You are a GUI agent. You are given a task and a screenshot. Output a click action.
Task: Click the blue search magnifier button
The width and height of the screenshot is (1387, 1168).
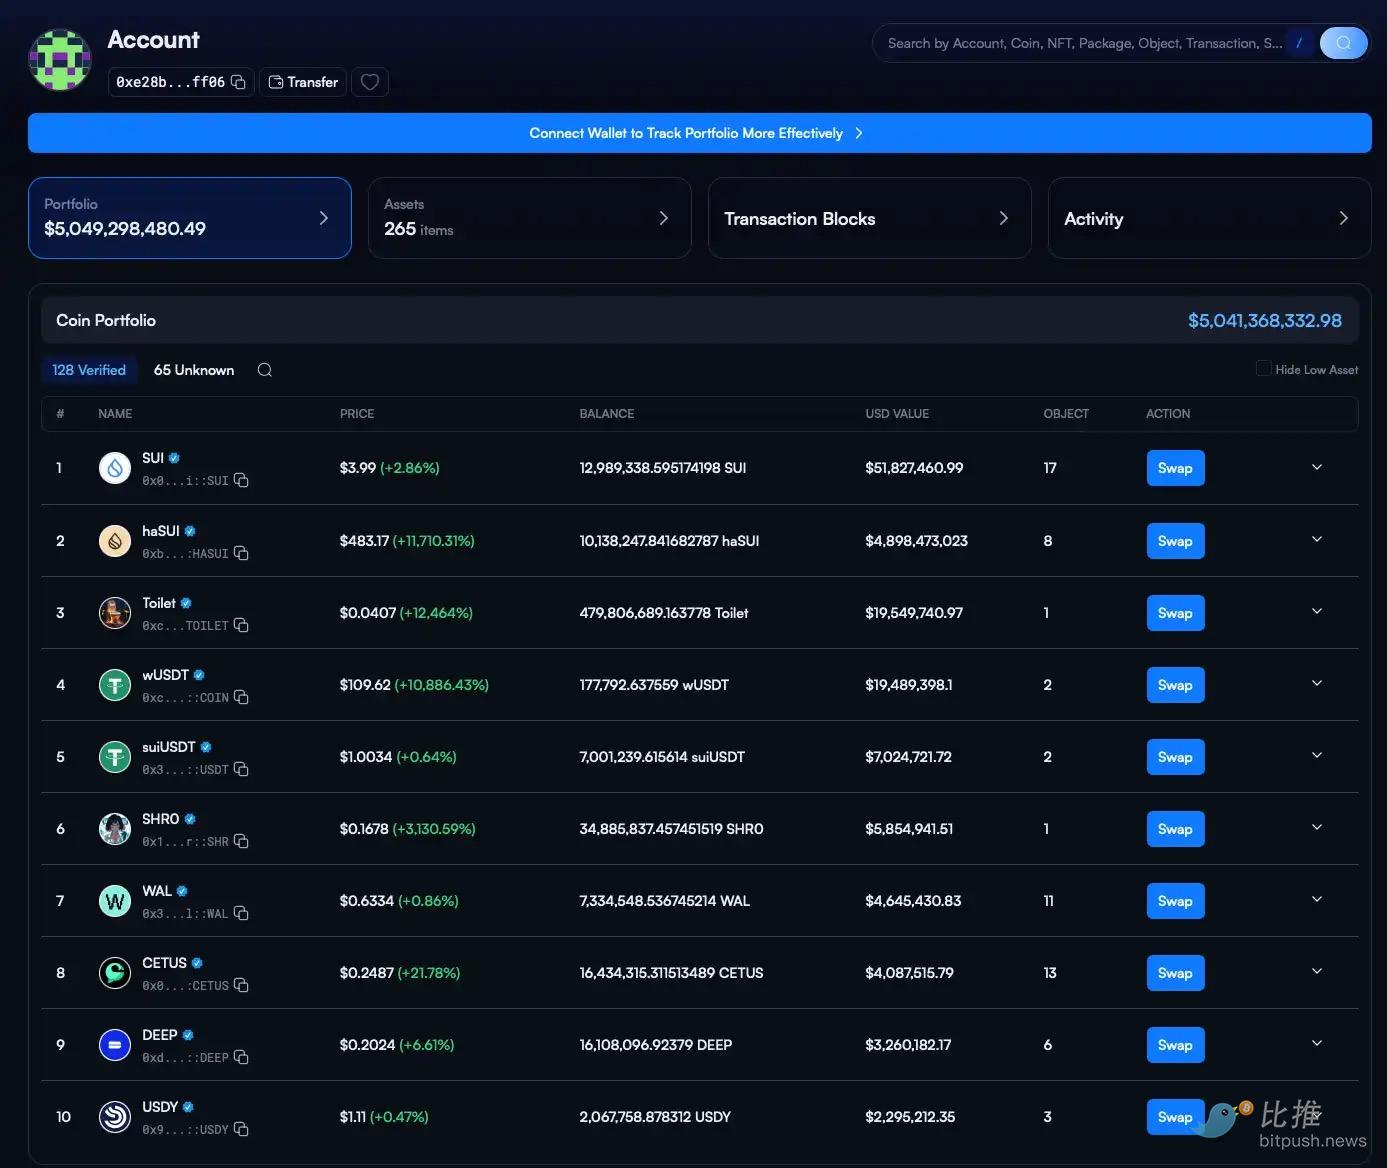[x=1343, y=43]
